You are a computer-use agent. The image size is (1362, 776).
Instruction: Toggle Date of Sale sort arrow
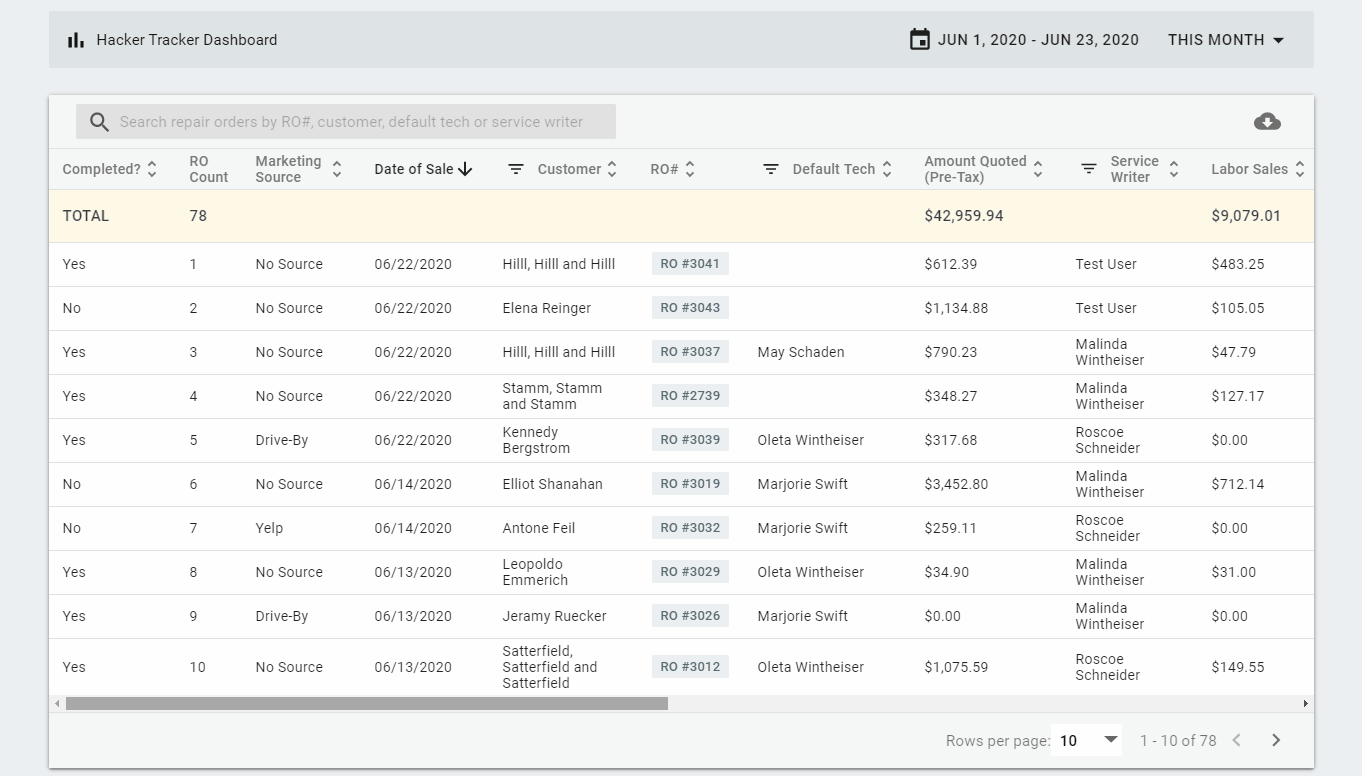(x=465, y=169)
